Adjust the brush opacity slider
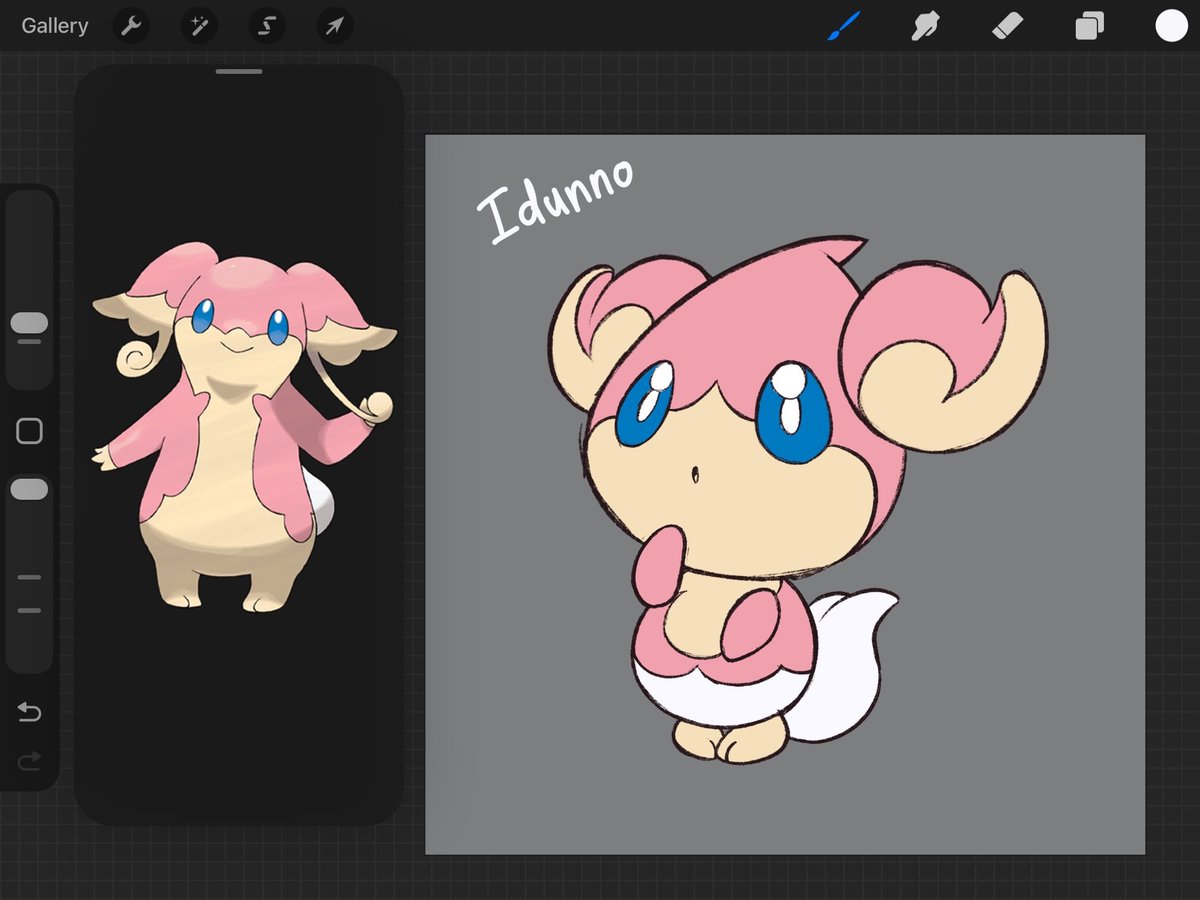 click(29, 488)
